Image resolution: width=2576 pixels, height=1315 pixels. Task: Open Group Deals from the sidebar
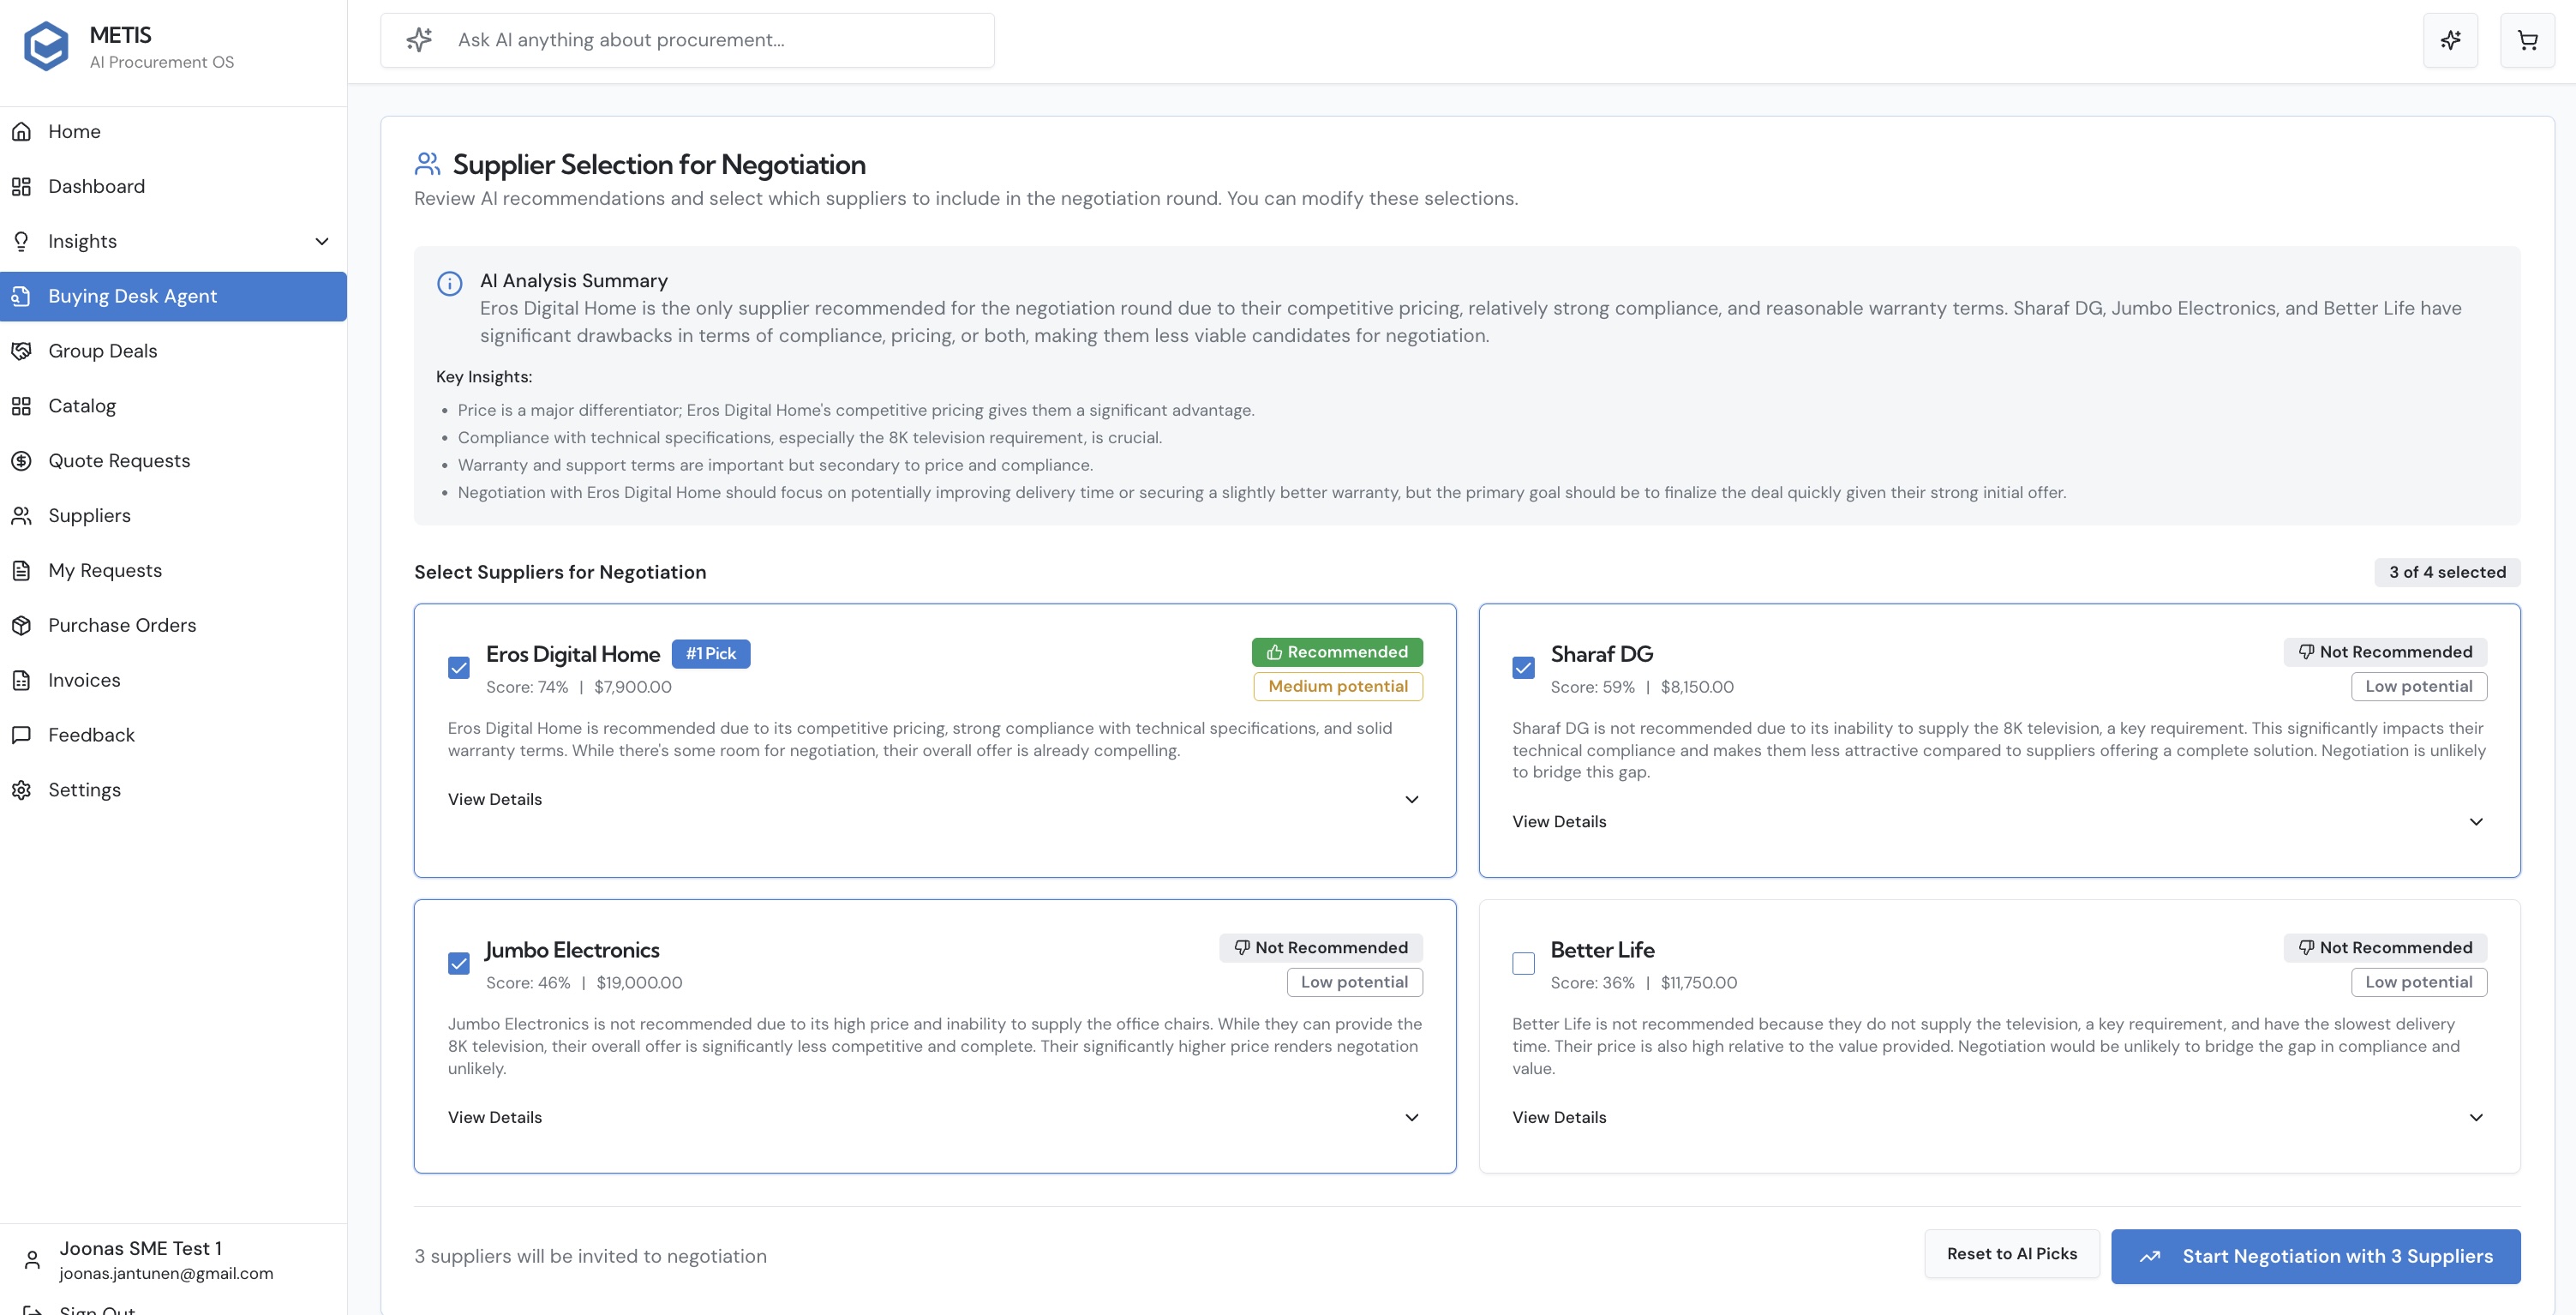(x=173, y=351)
